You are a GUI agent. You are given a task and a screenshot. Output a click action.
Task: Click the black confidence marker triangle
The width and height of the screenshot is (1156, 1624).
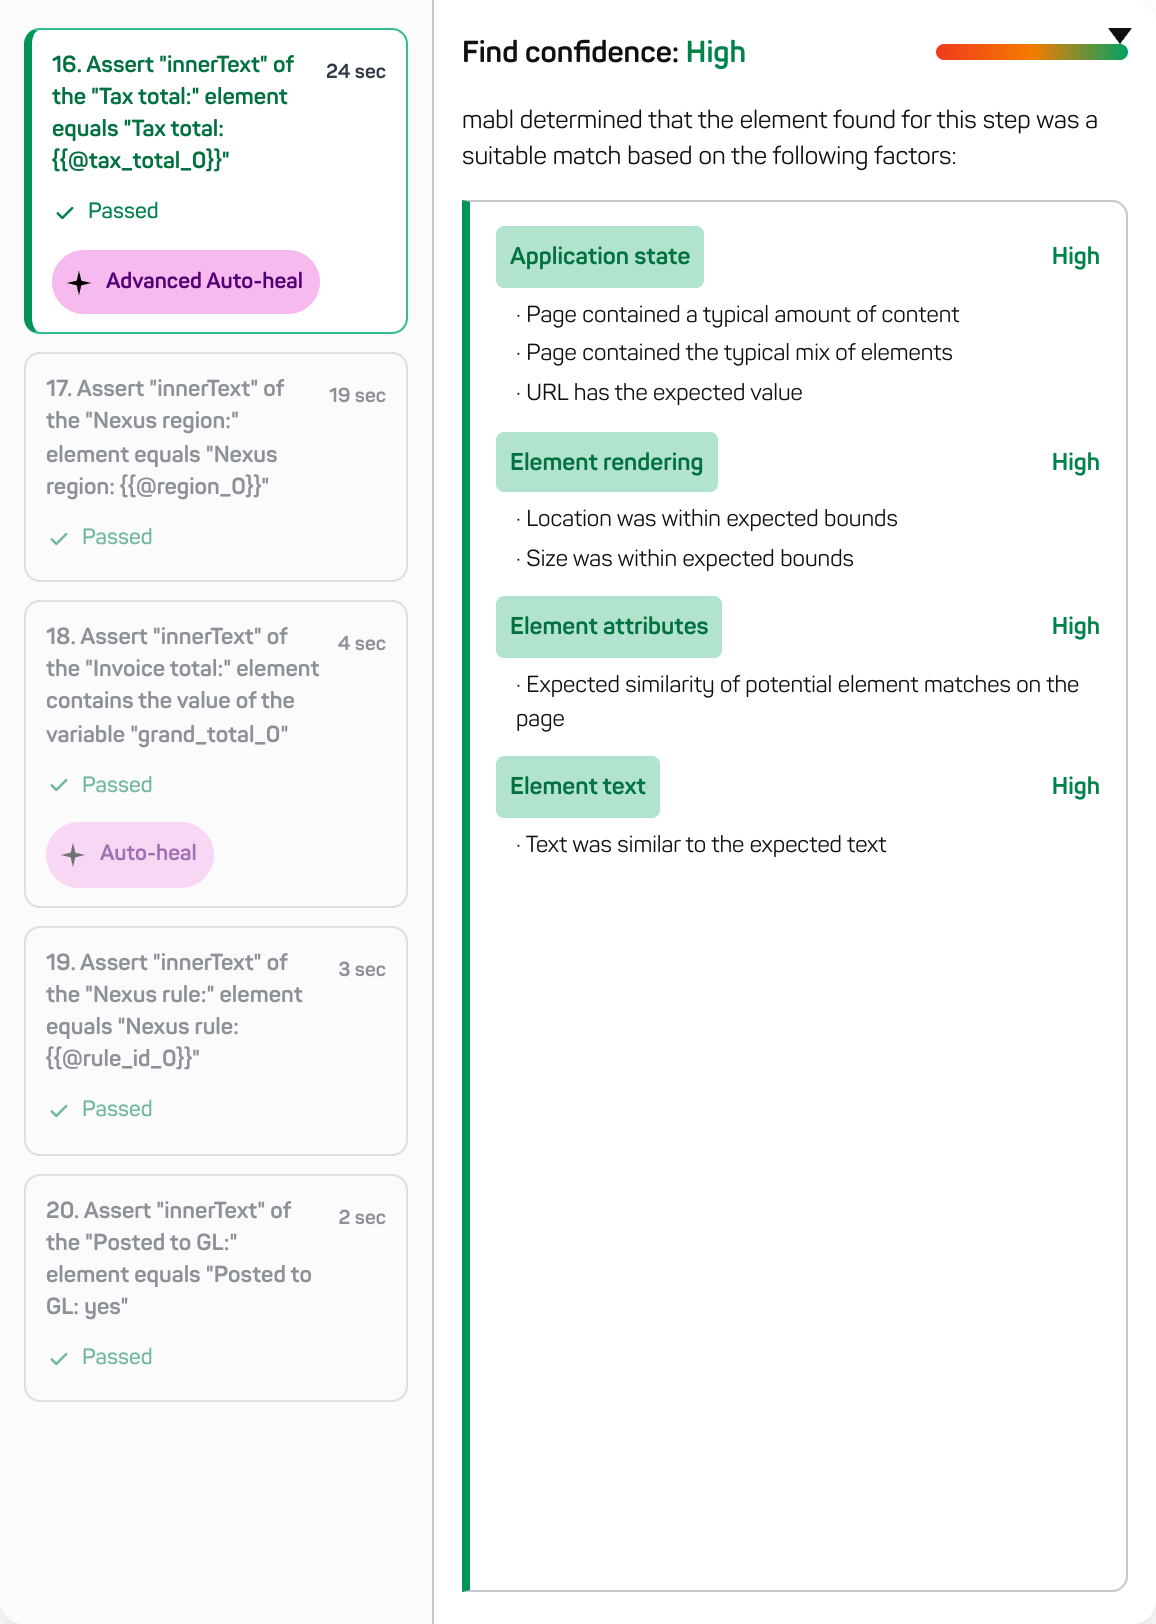coord(1120,36)
